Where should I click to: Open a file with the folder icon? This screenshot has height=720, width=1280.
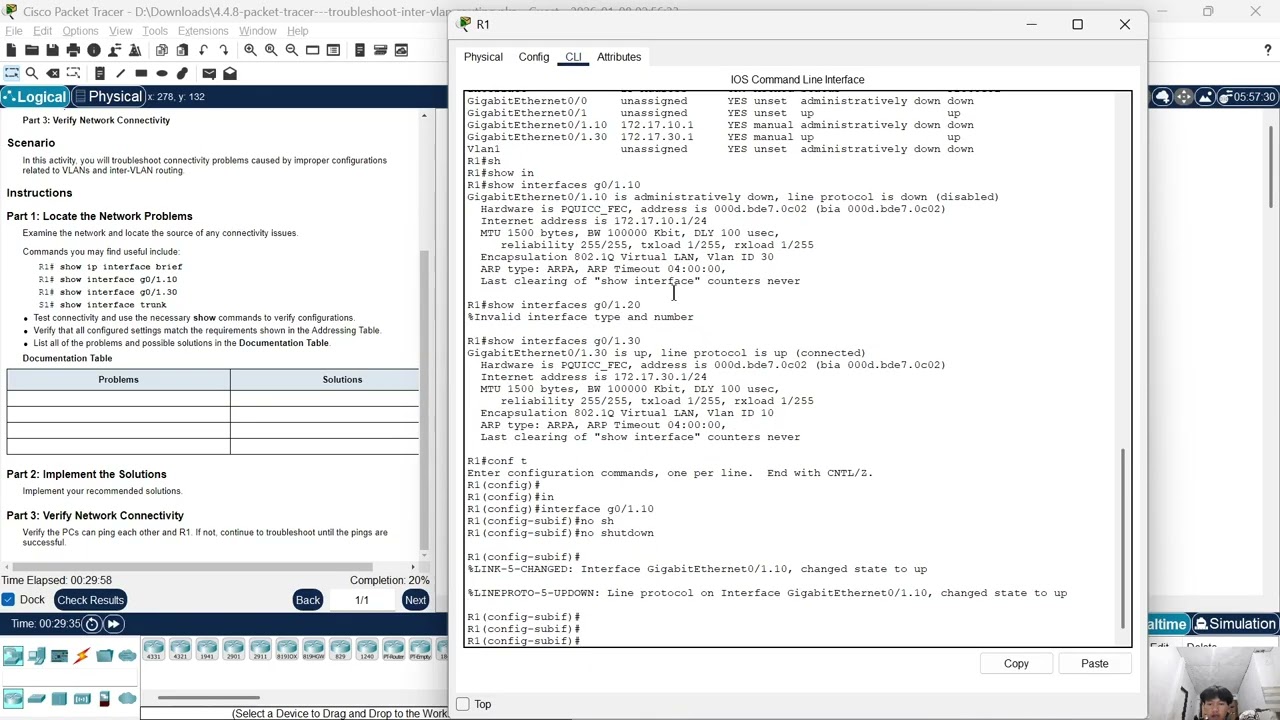(x=32, y=50)
